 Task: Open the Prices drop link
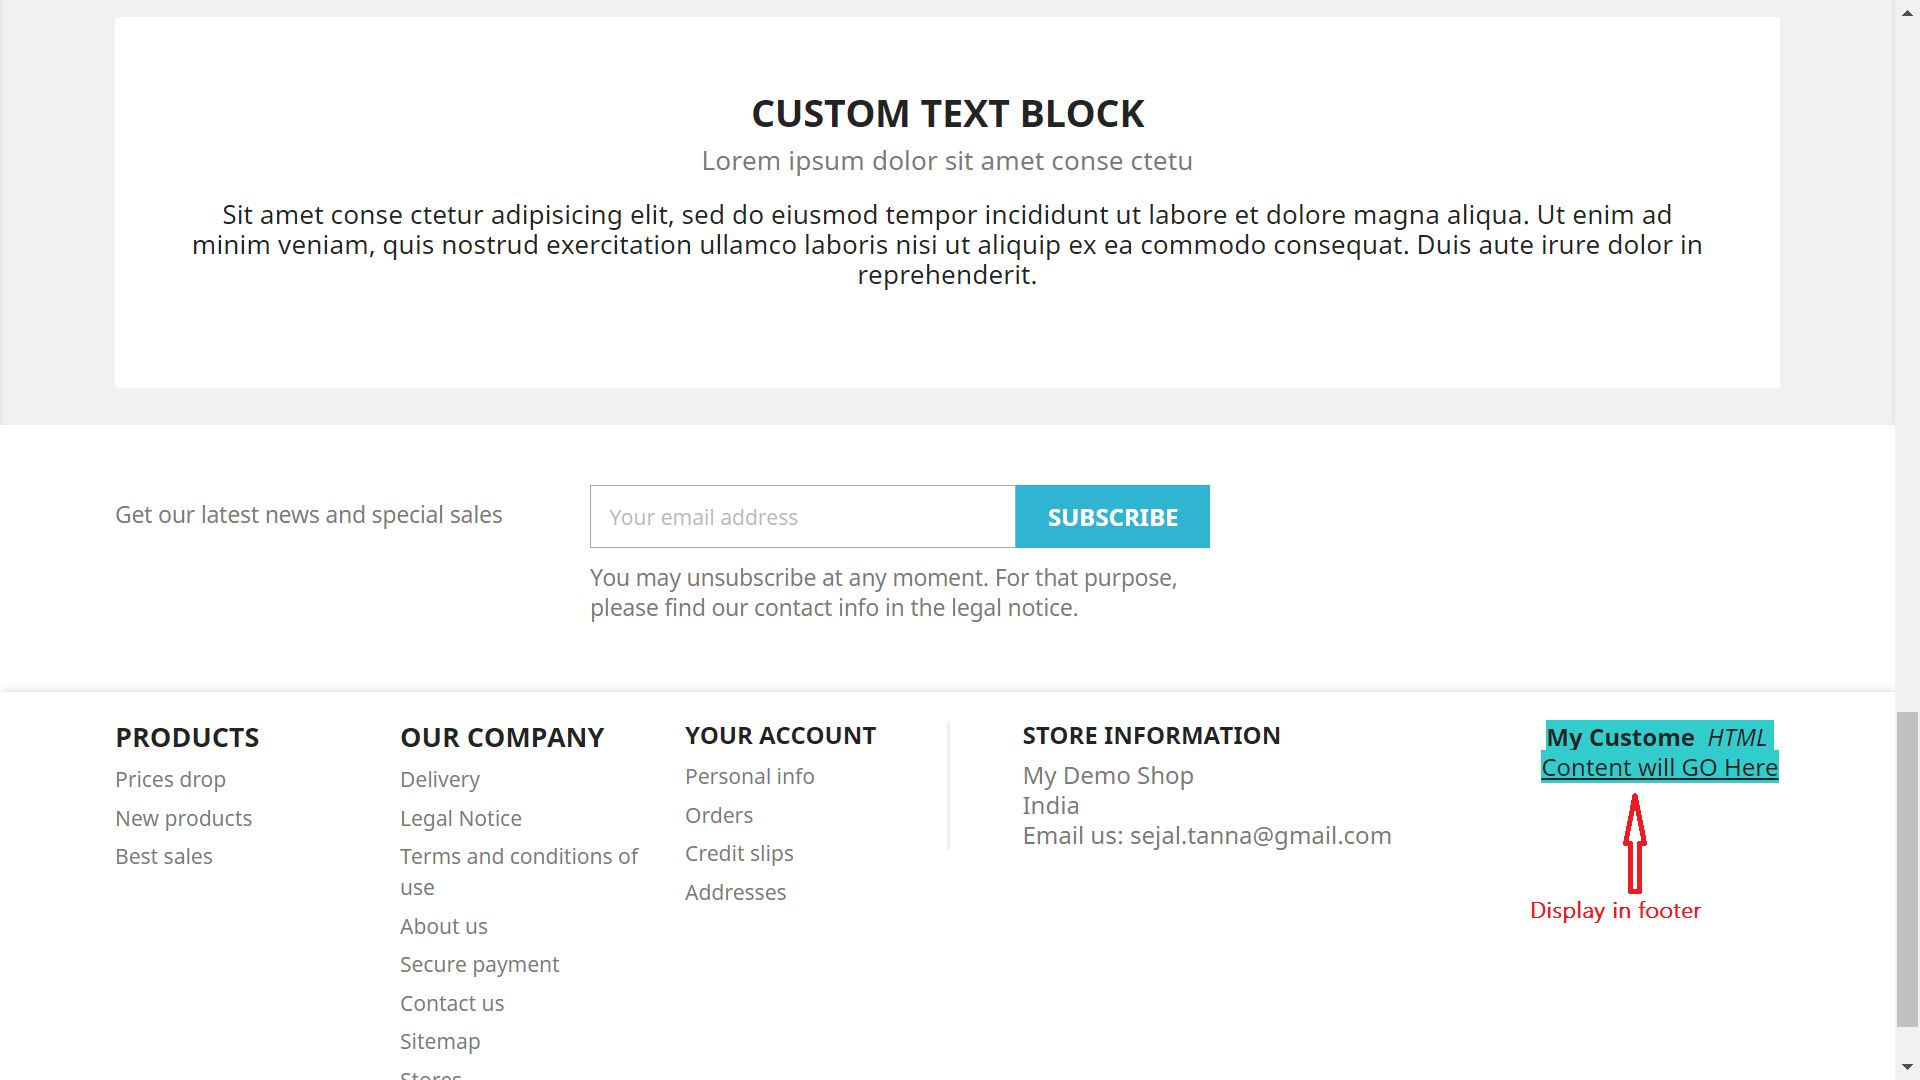click(170, 779)
